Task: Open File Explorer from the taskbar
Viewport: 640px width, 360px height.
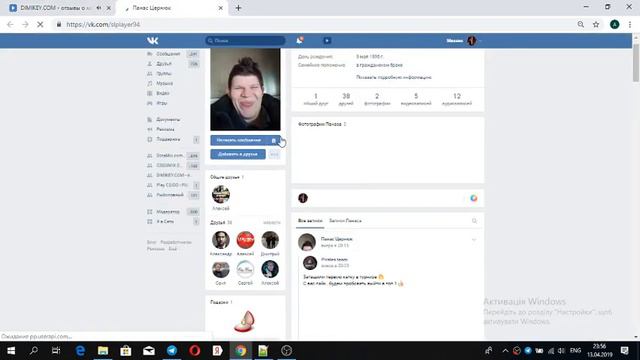Action: click(103, 351)
